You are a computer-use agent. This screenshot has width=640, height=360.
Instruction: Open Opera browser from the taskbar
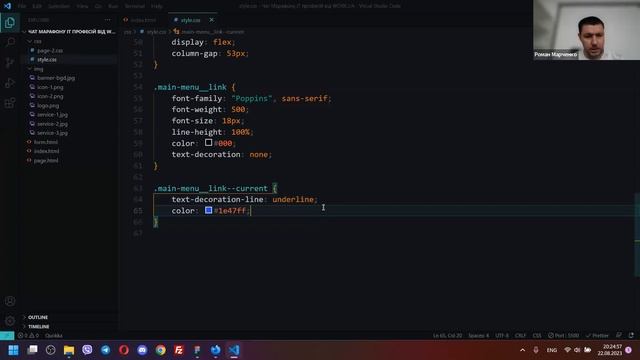124,350
